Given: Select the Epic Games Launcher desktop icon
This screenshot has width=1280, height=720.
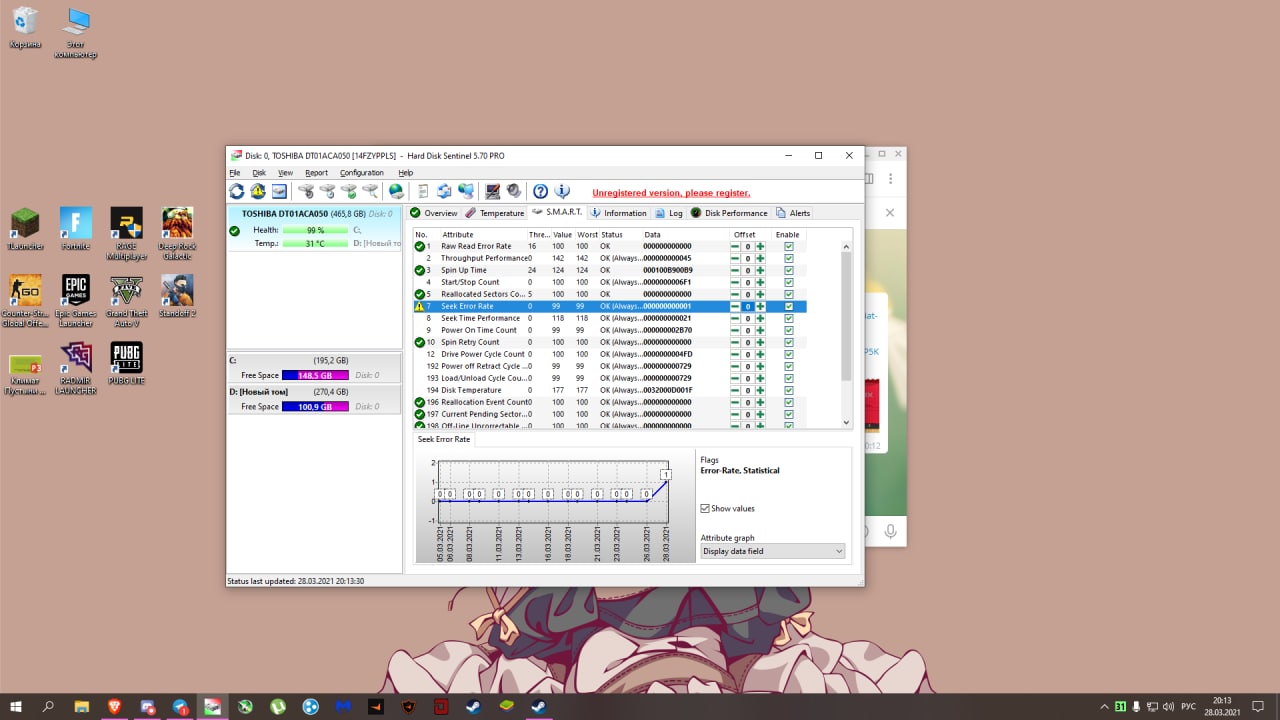Looking at the screenshot, I should point(76,301).
